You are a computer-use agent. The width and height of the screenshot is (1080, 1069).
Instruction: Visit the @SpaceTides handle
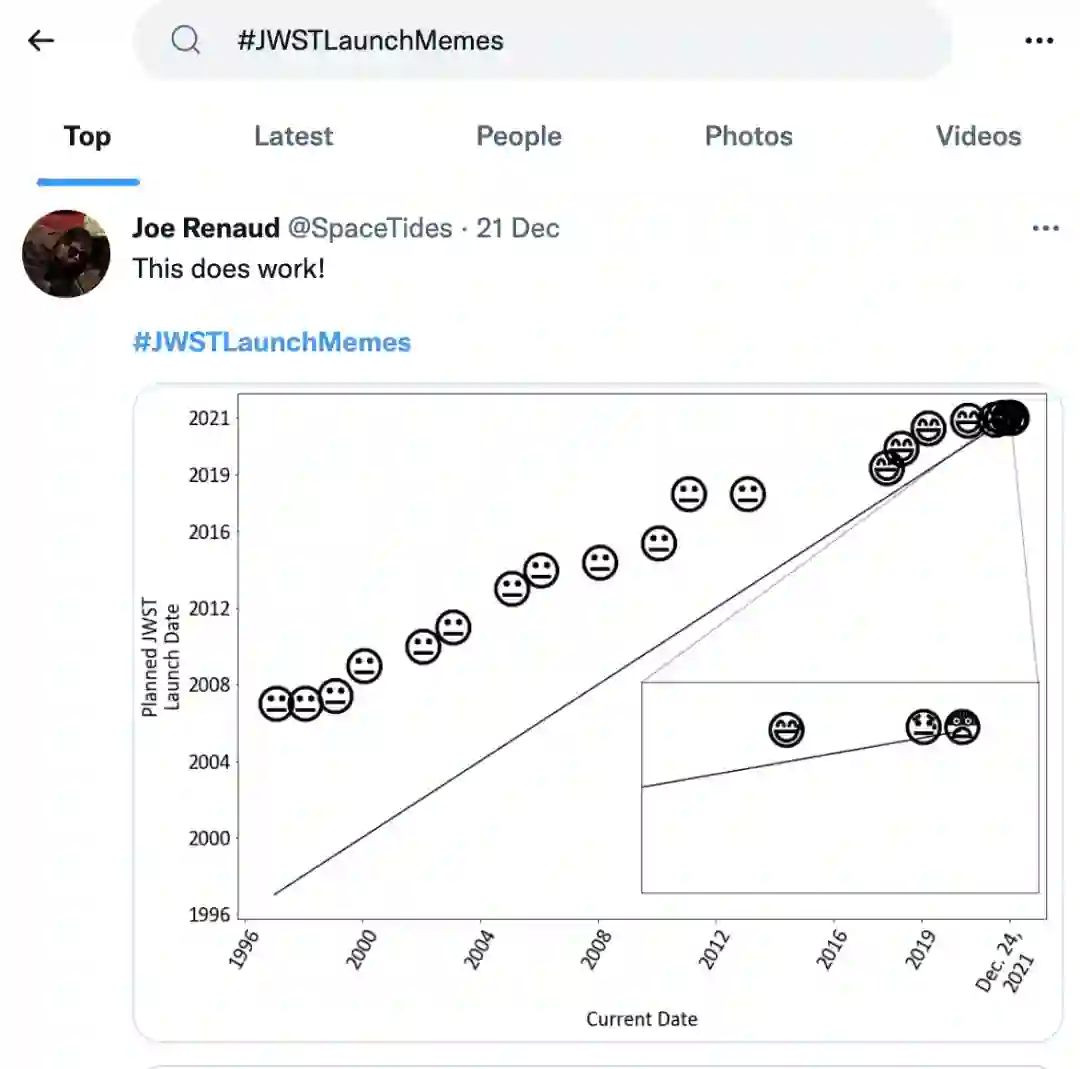tap(370, 229)
